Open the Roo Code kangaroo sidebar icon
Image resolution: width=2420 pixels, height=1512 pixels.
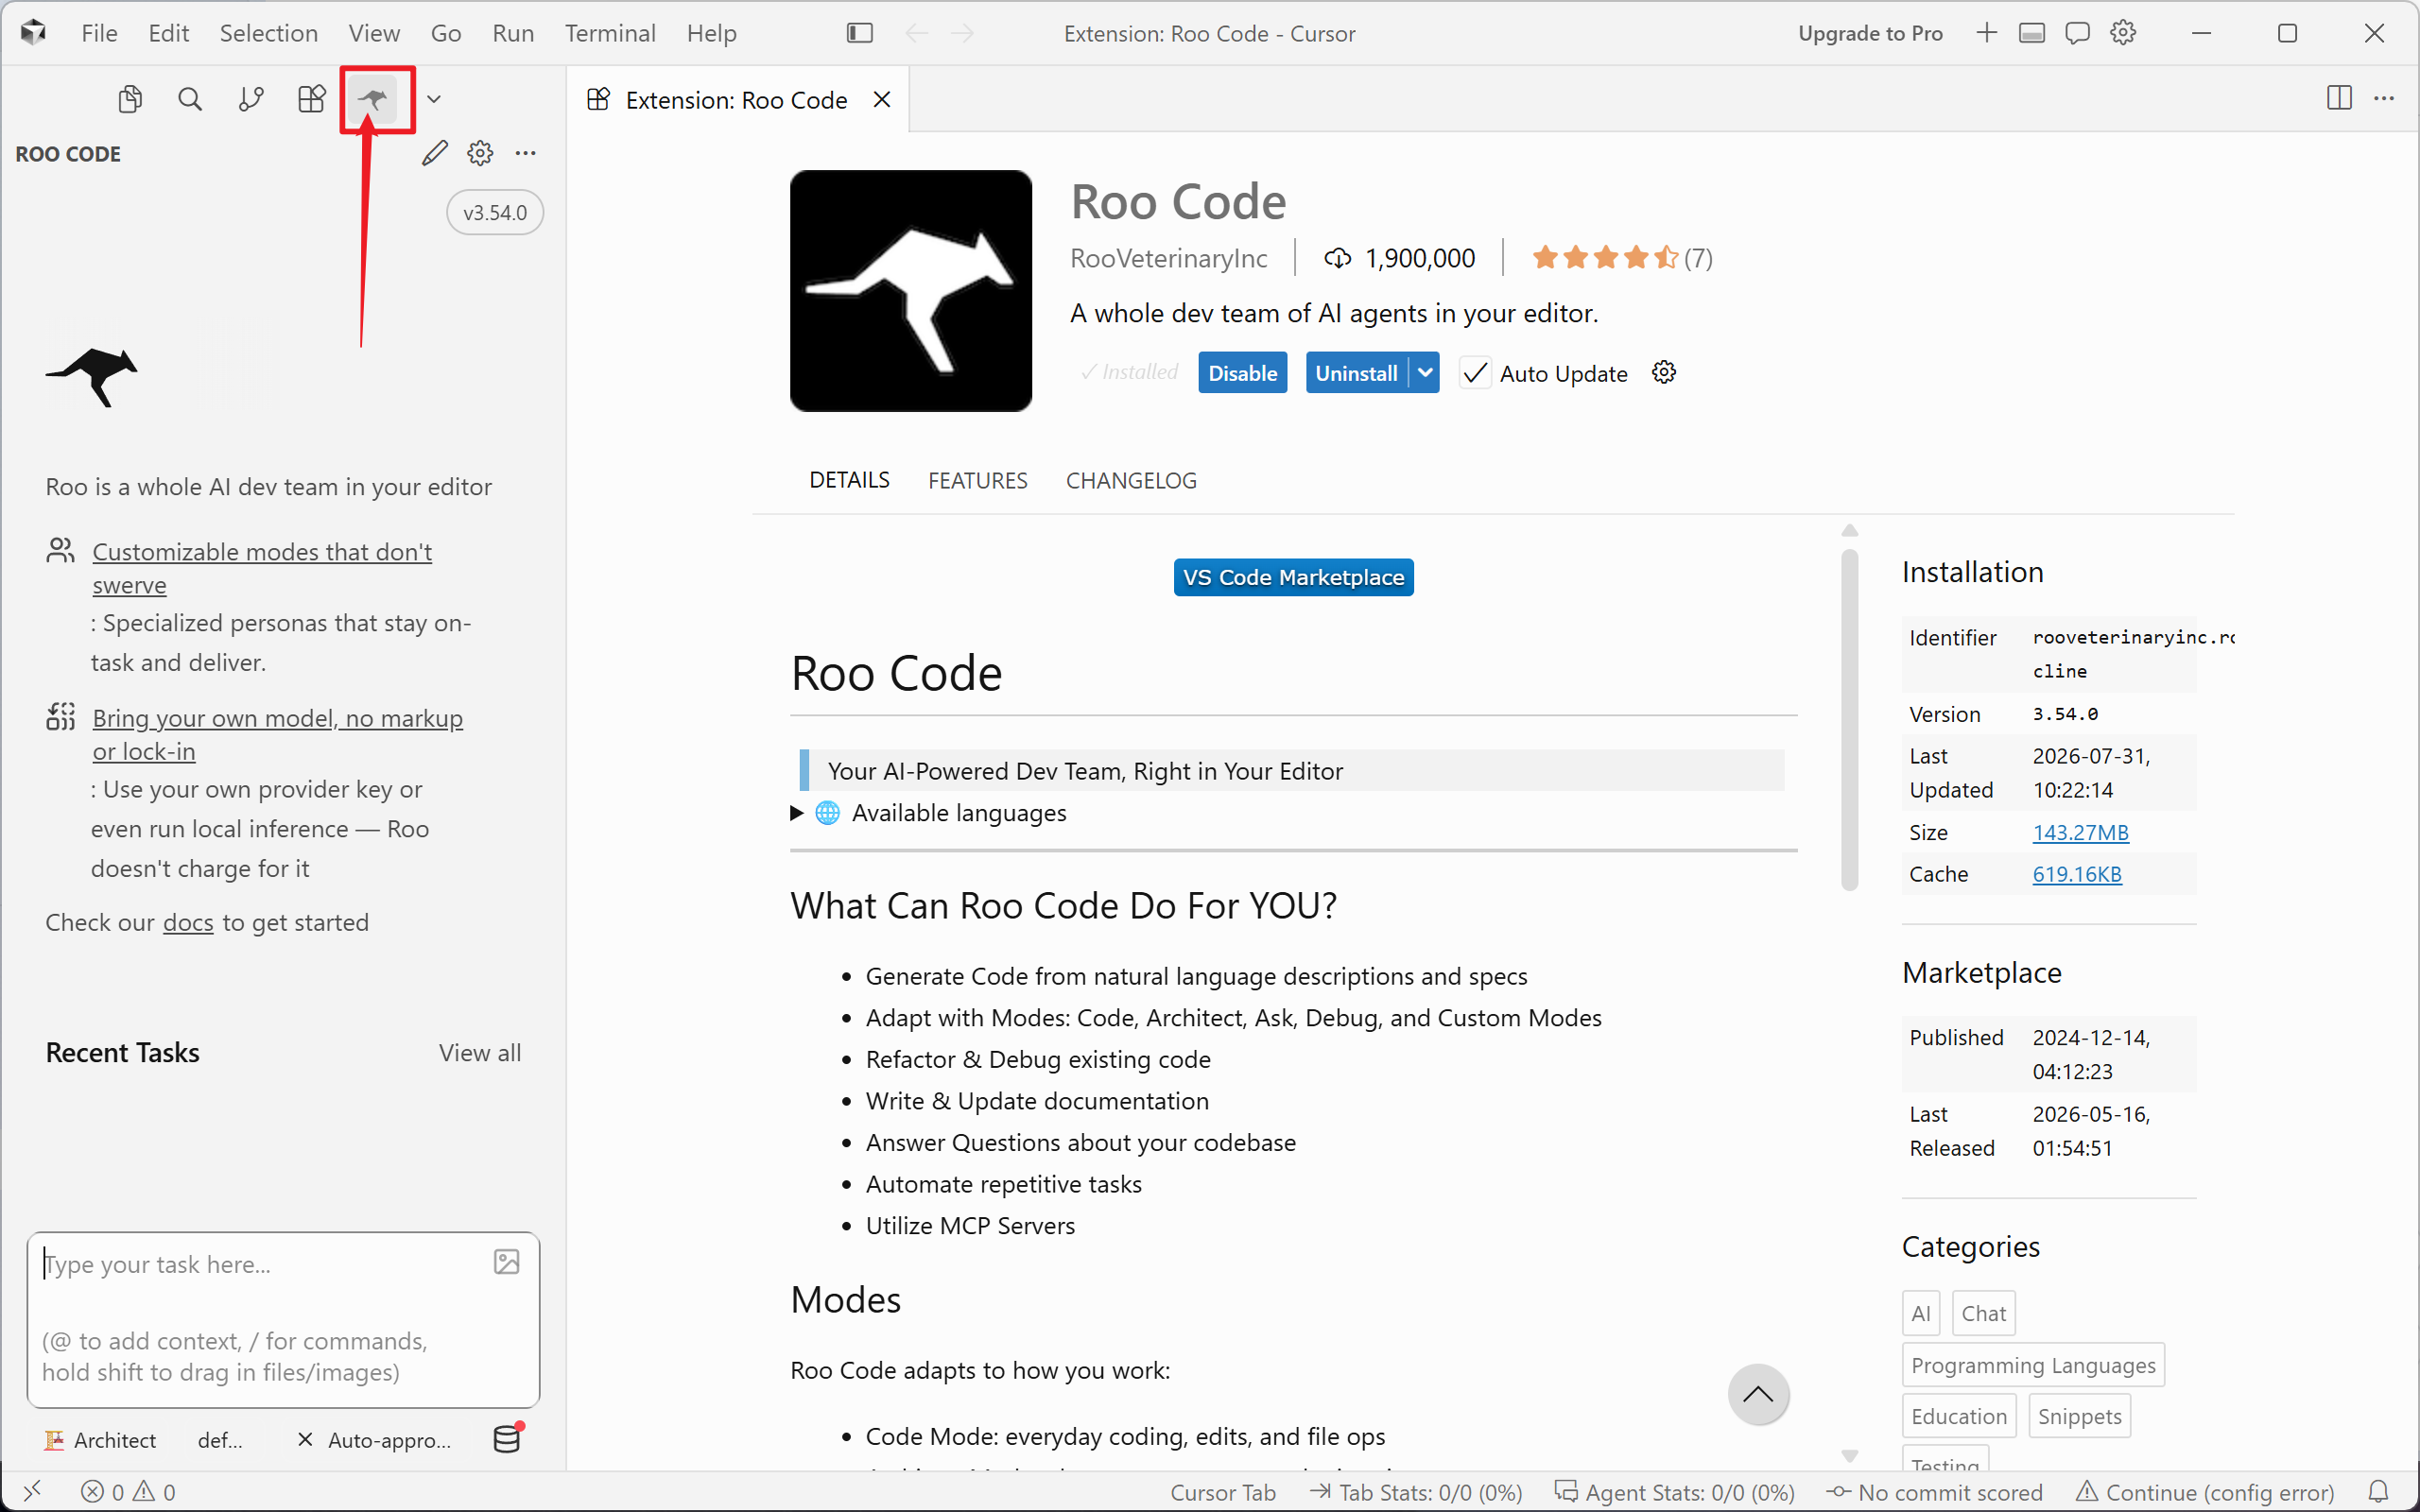coord(373,99)
